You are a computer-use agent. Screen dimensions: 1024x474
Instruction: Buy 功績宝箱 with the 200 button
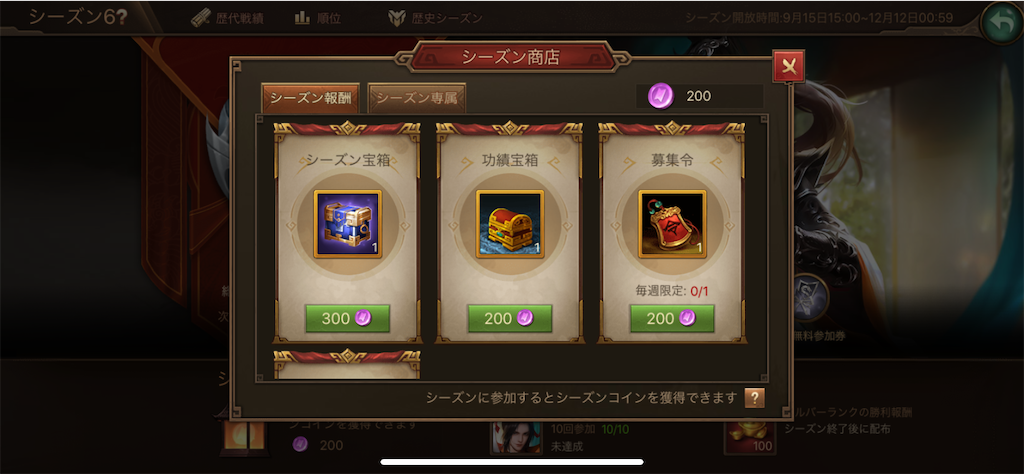[510, 318]
